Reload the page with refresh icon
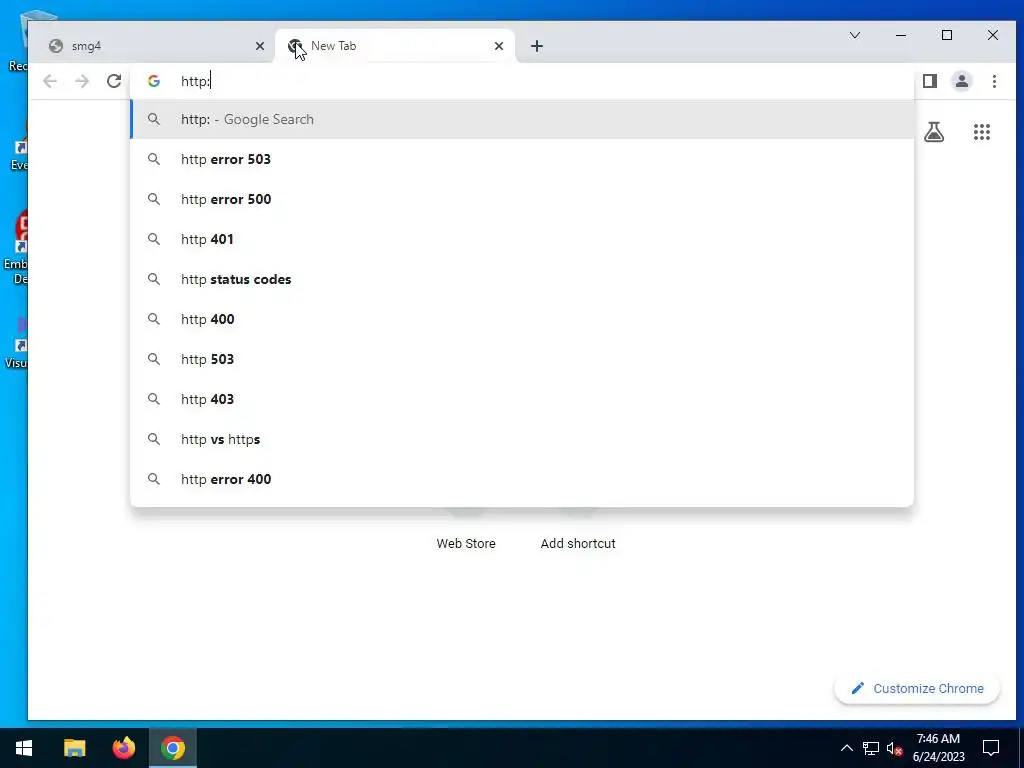The image size is (1024, 768). [114, 81]
